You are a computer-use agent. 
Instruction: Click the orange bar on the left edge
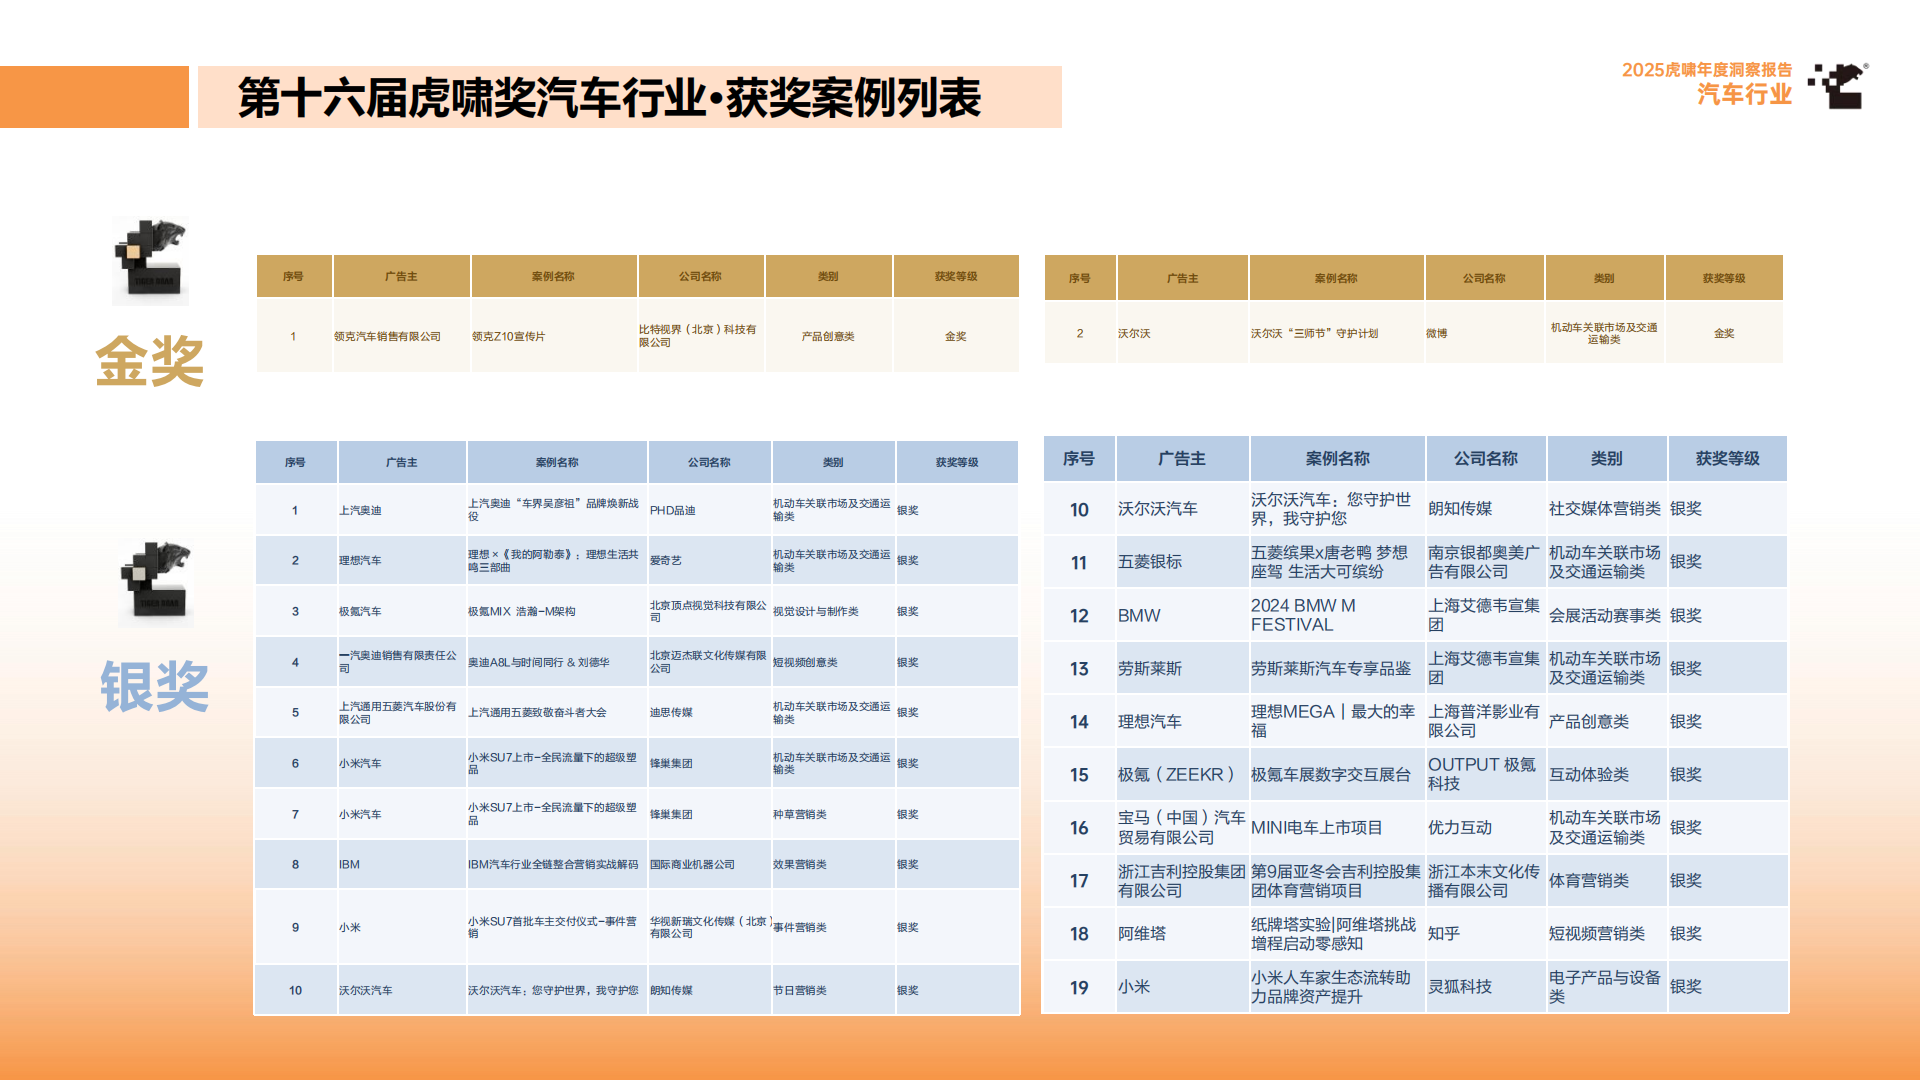(x=95, y=98)
